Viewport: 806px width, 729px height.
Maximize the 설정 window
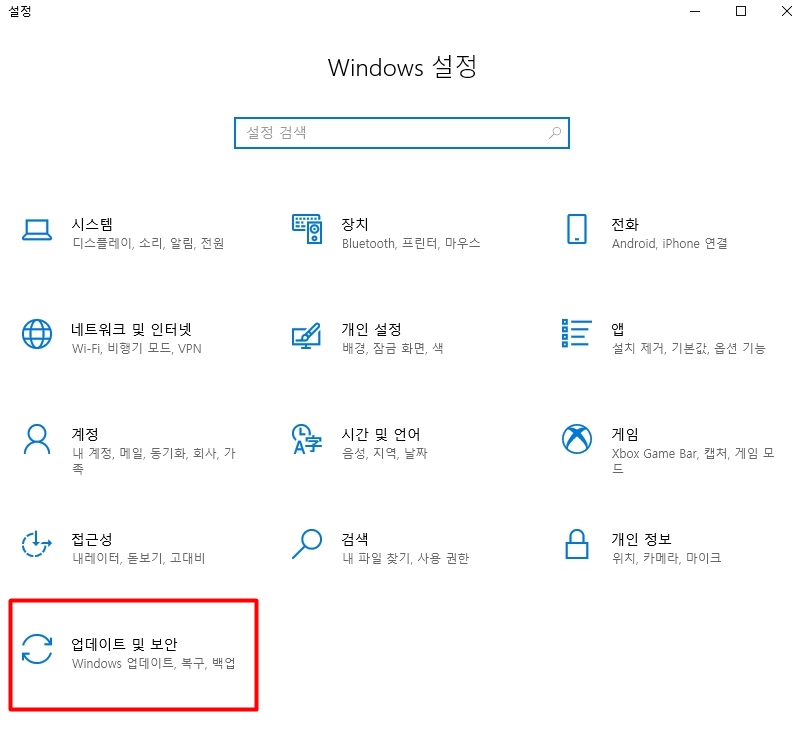741,11
